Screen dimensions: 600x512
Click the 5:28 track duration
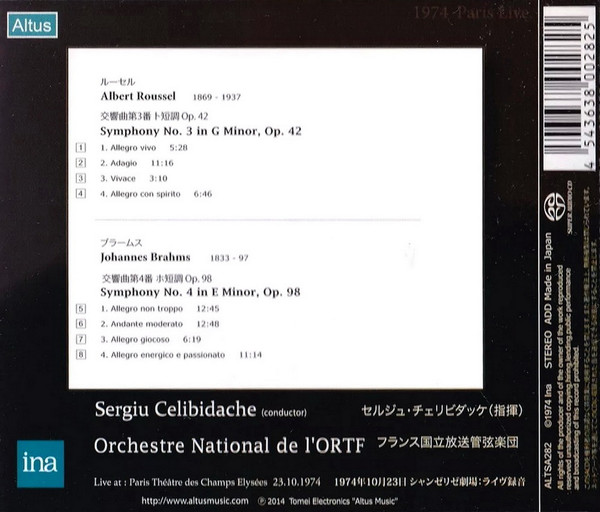pos(179,148)
